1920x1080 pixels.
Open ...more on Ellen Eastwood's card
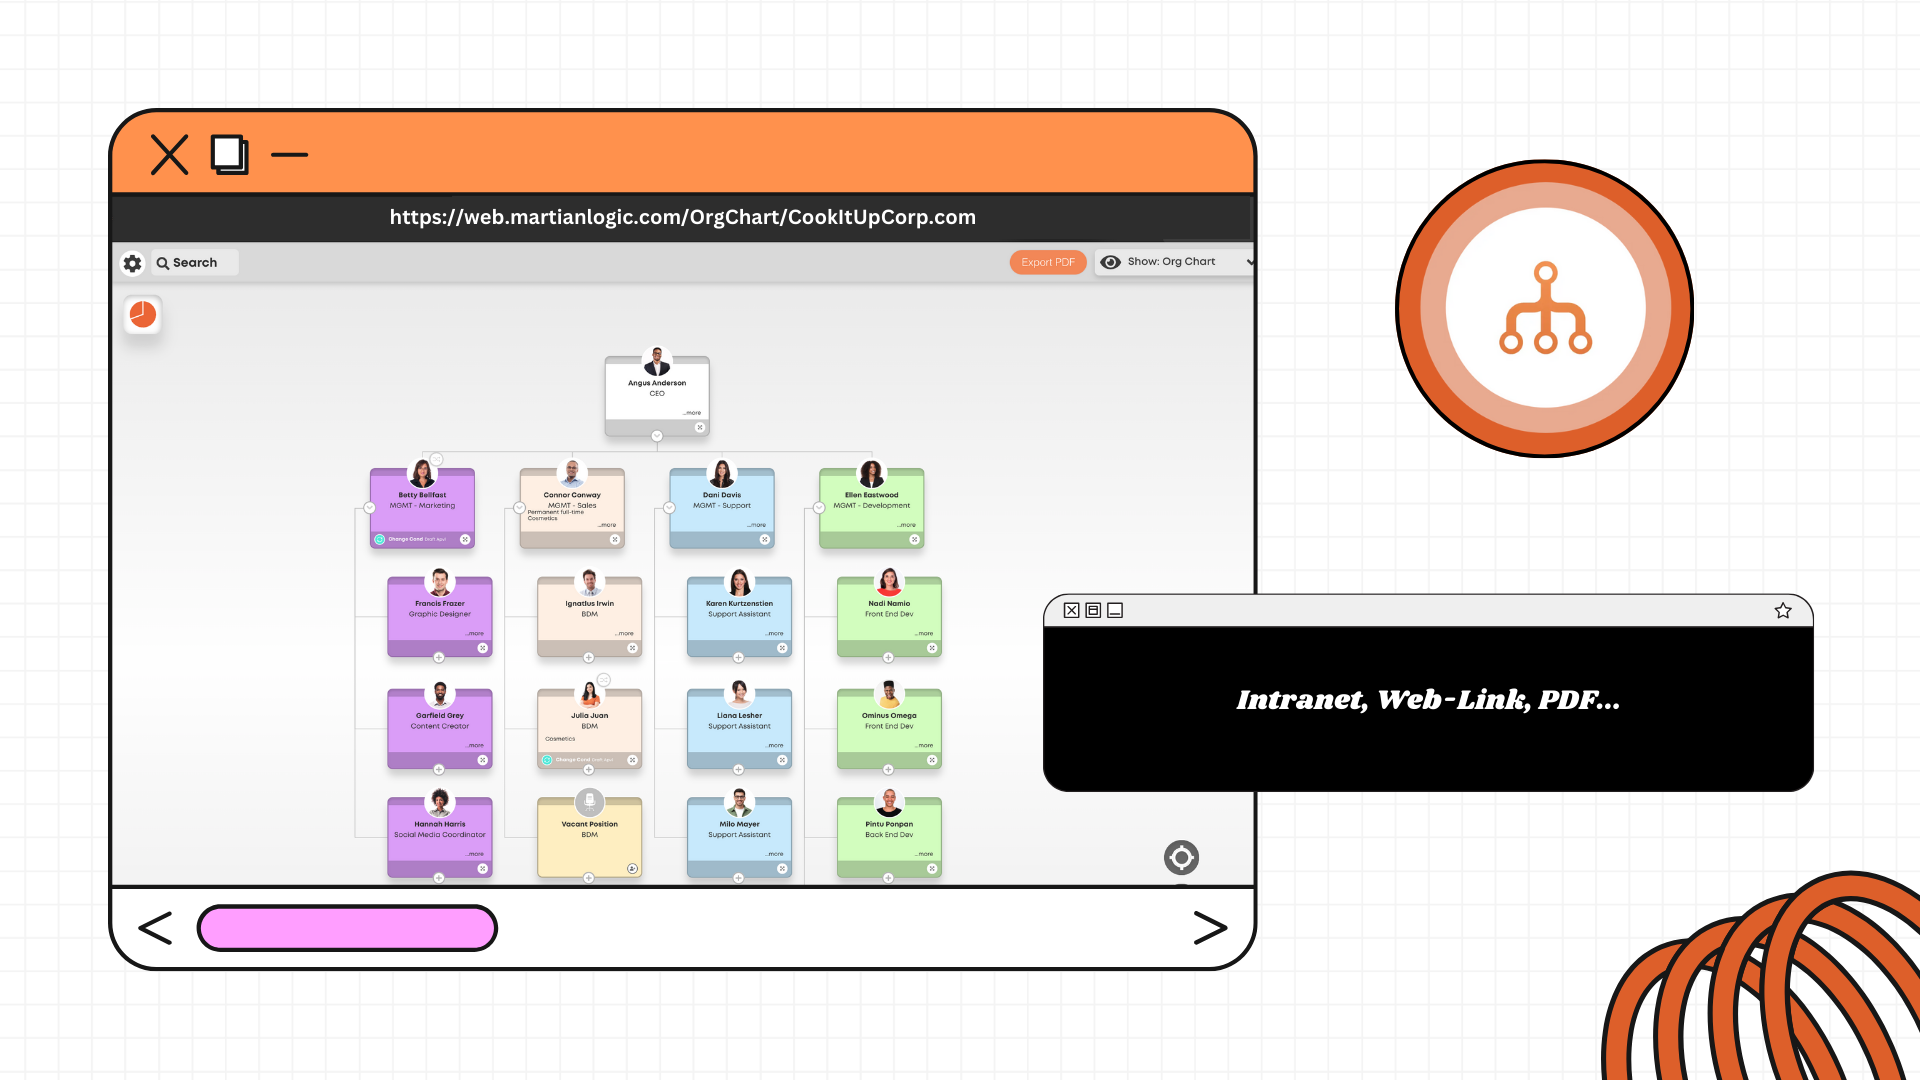[x=906, y=525]
